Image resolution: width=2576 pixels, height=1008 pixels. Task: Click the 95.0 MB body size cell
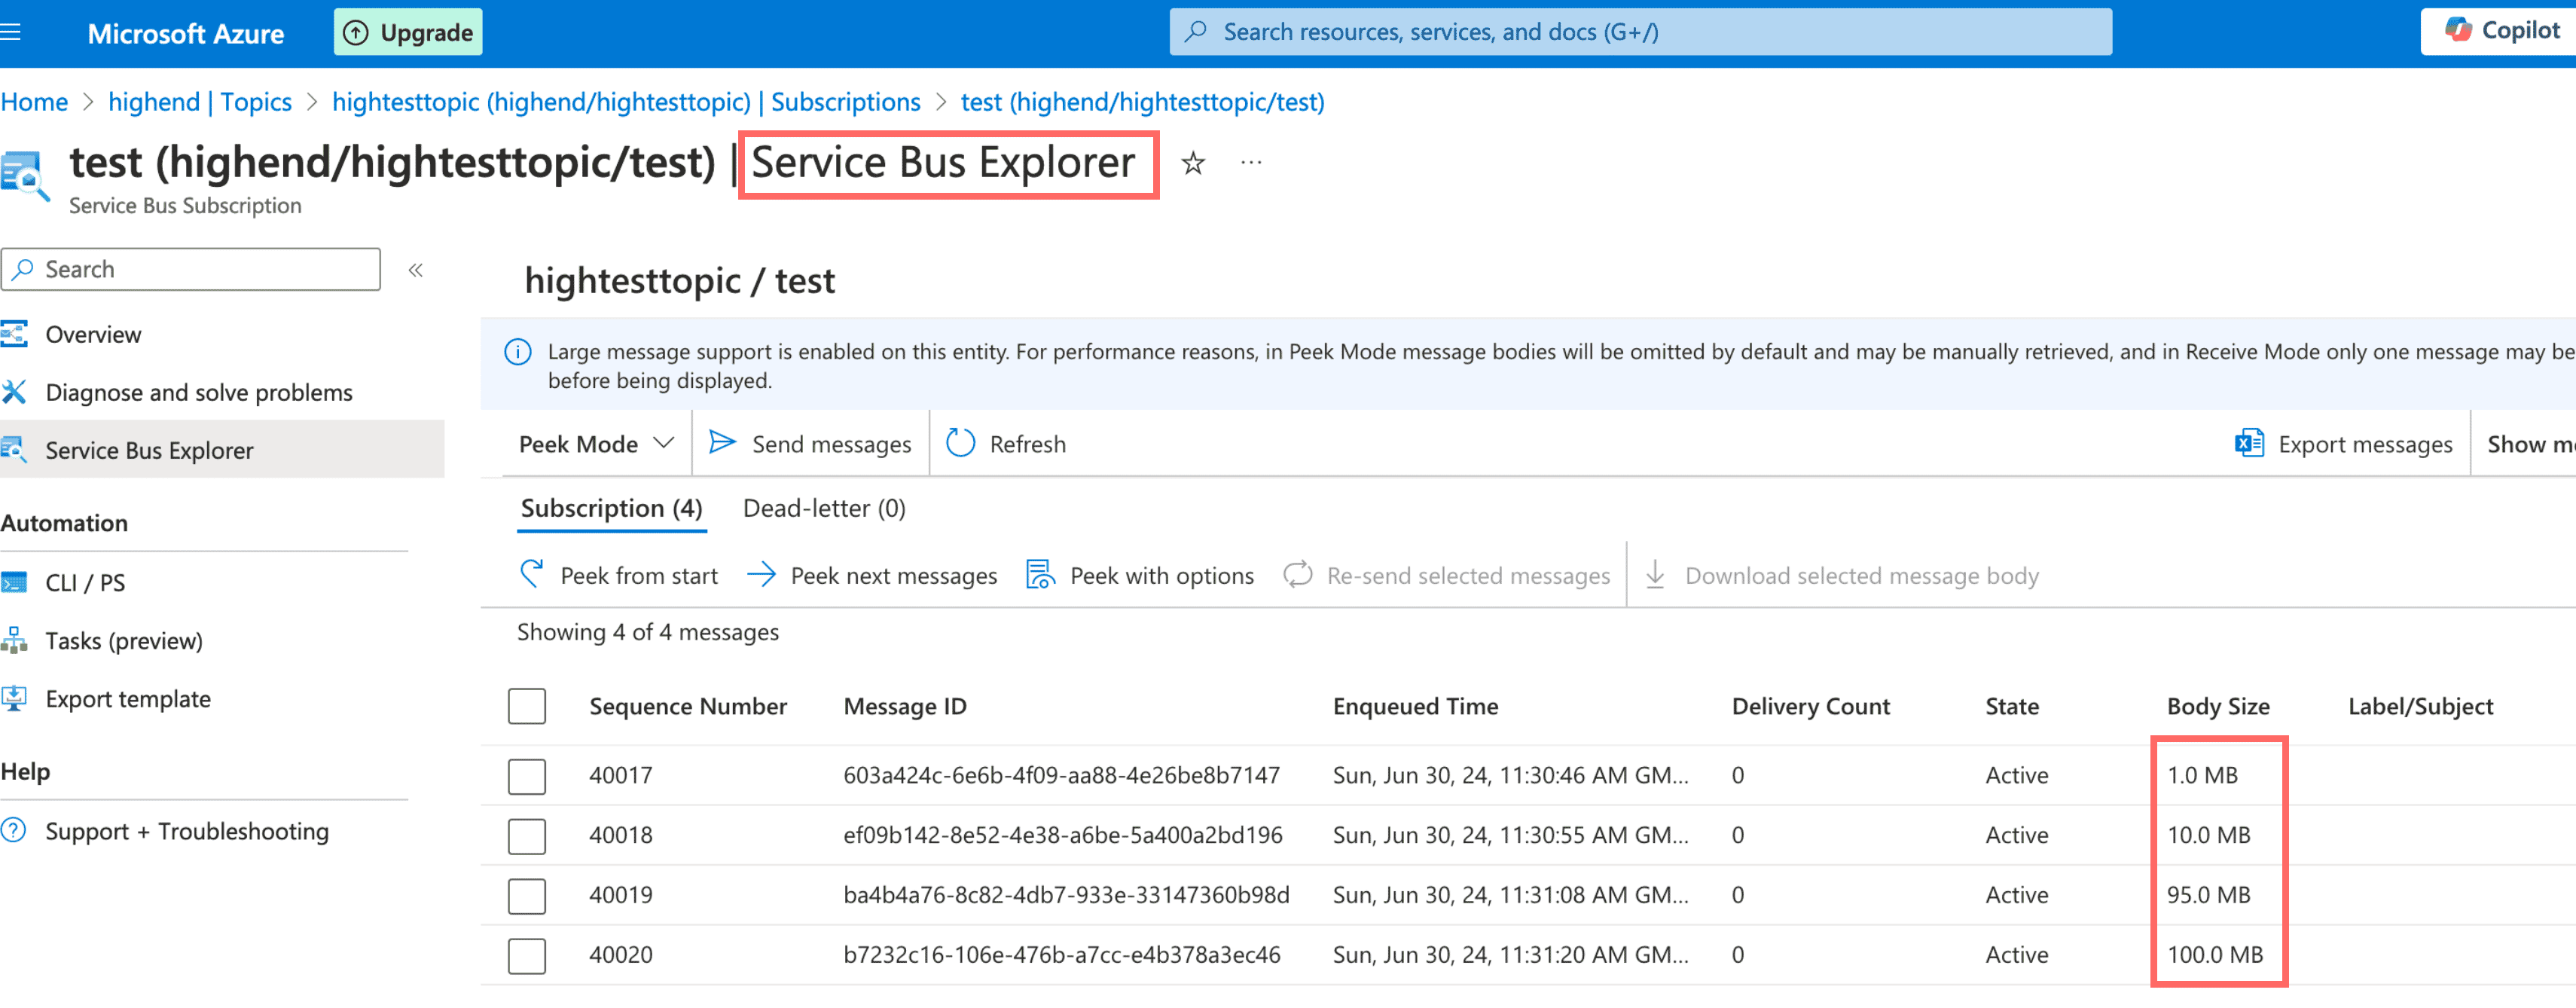(x=2208, y=895)
